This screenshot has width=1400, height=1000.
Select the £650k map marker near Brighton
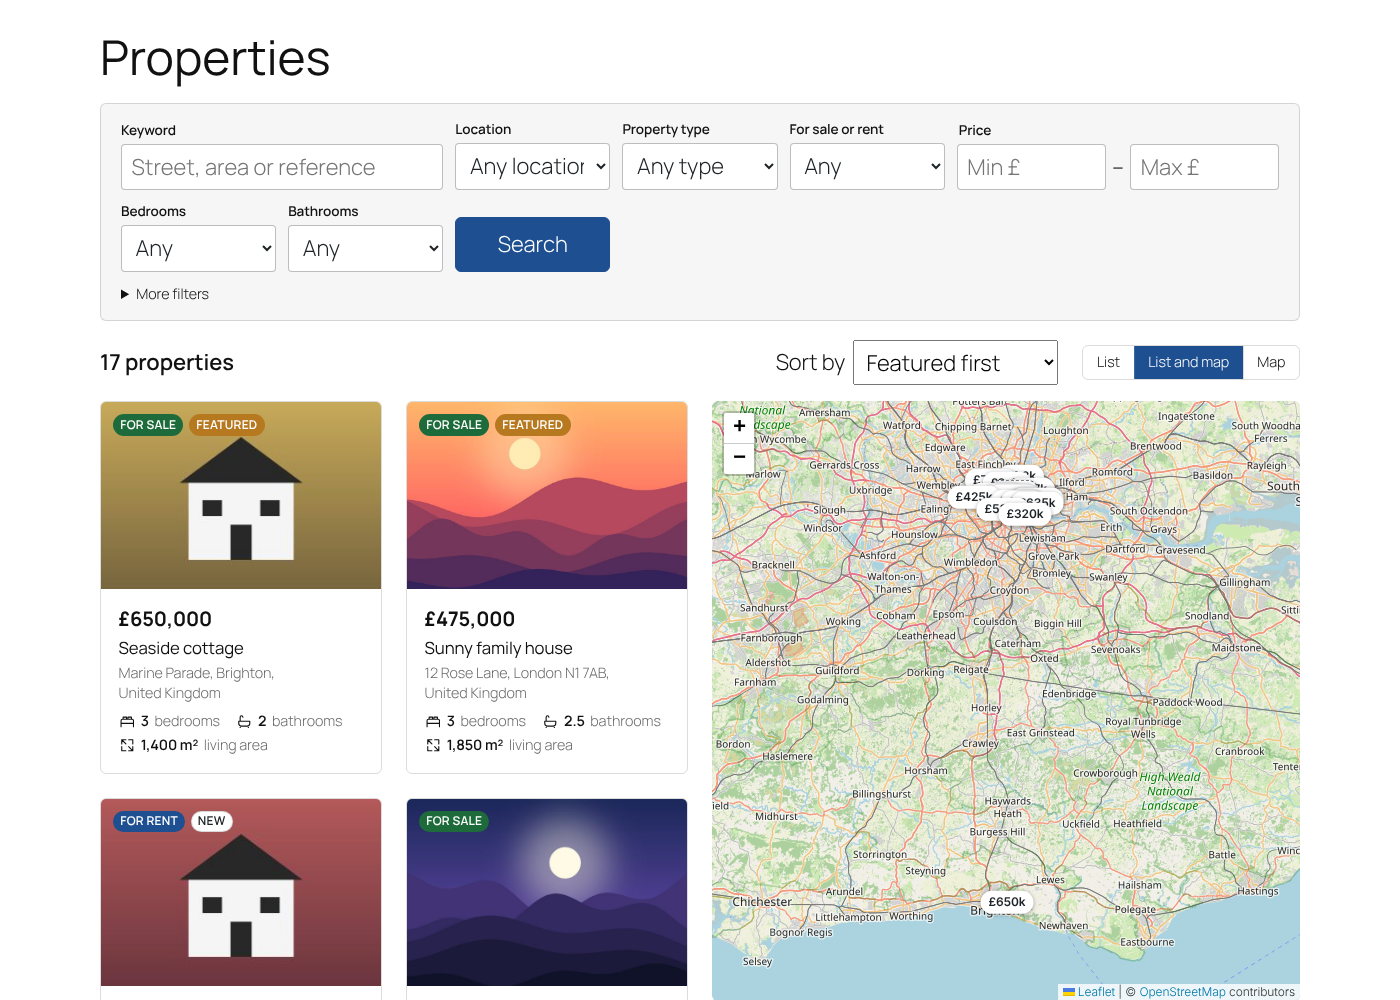tap(1007, 902)
